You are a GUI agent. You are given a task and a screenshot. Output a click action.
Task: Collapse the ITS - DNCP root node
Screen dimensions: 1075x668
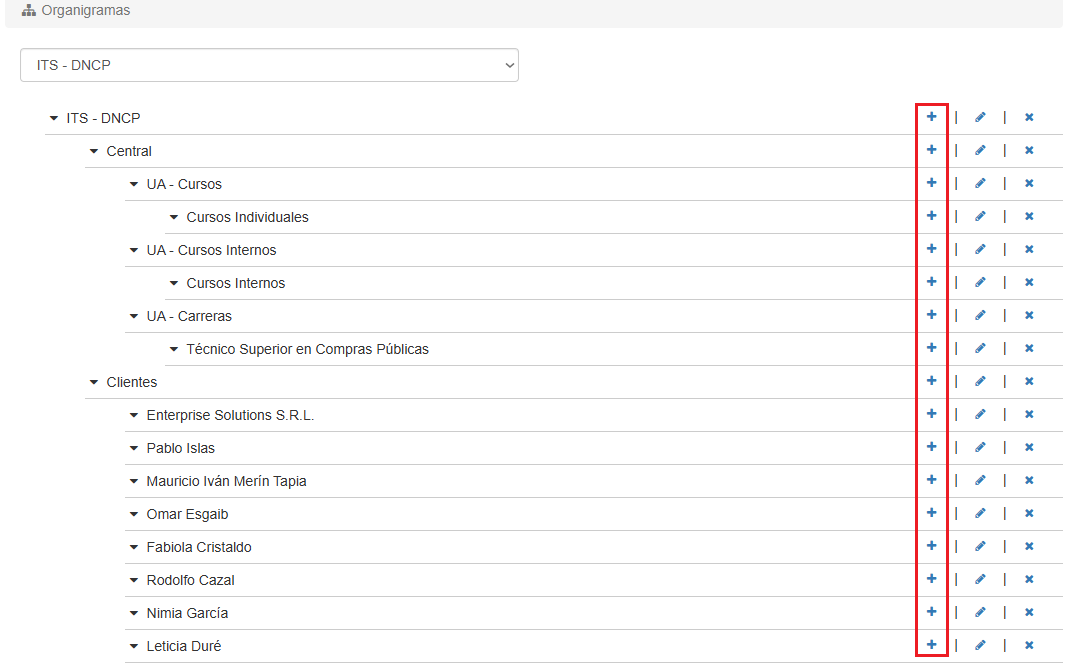(54, 118)
